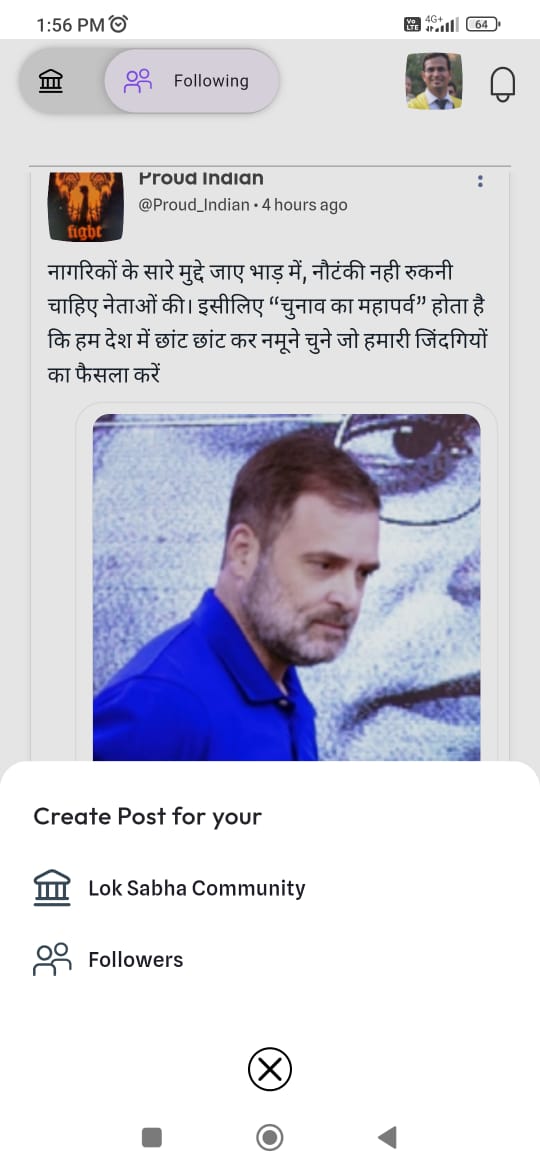Tap the battery indicator in status bar
540x1170 pixels.
[483, 25]
